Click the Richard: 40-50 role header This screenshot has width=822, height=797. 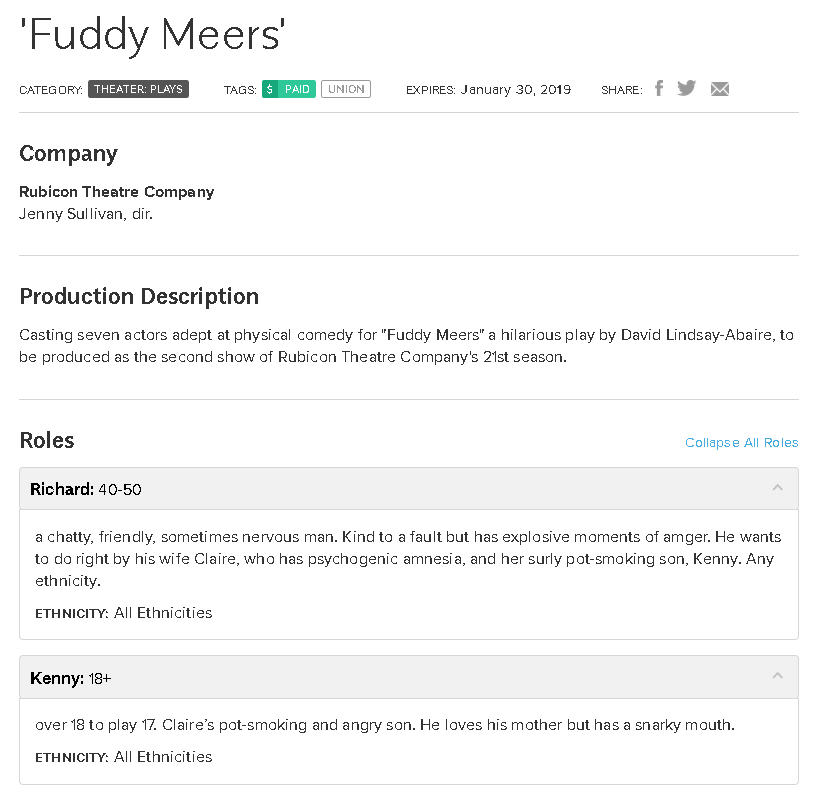pos(86,489)
